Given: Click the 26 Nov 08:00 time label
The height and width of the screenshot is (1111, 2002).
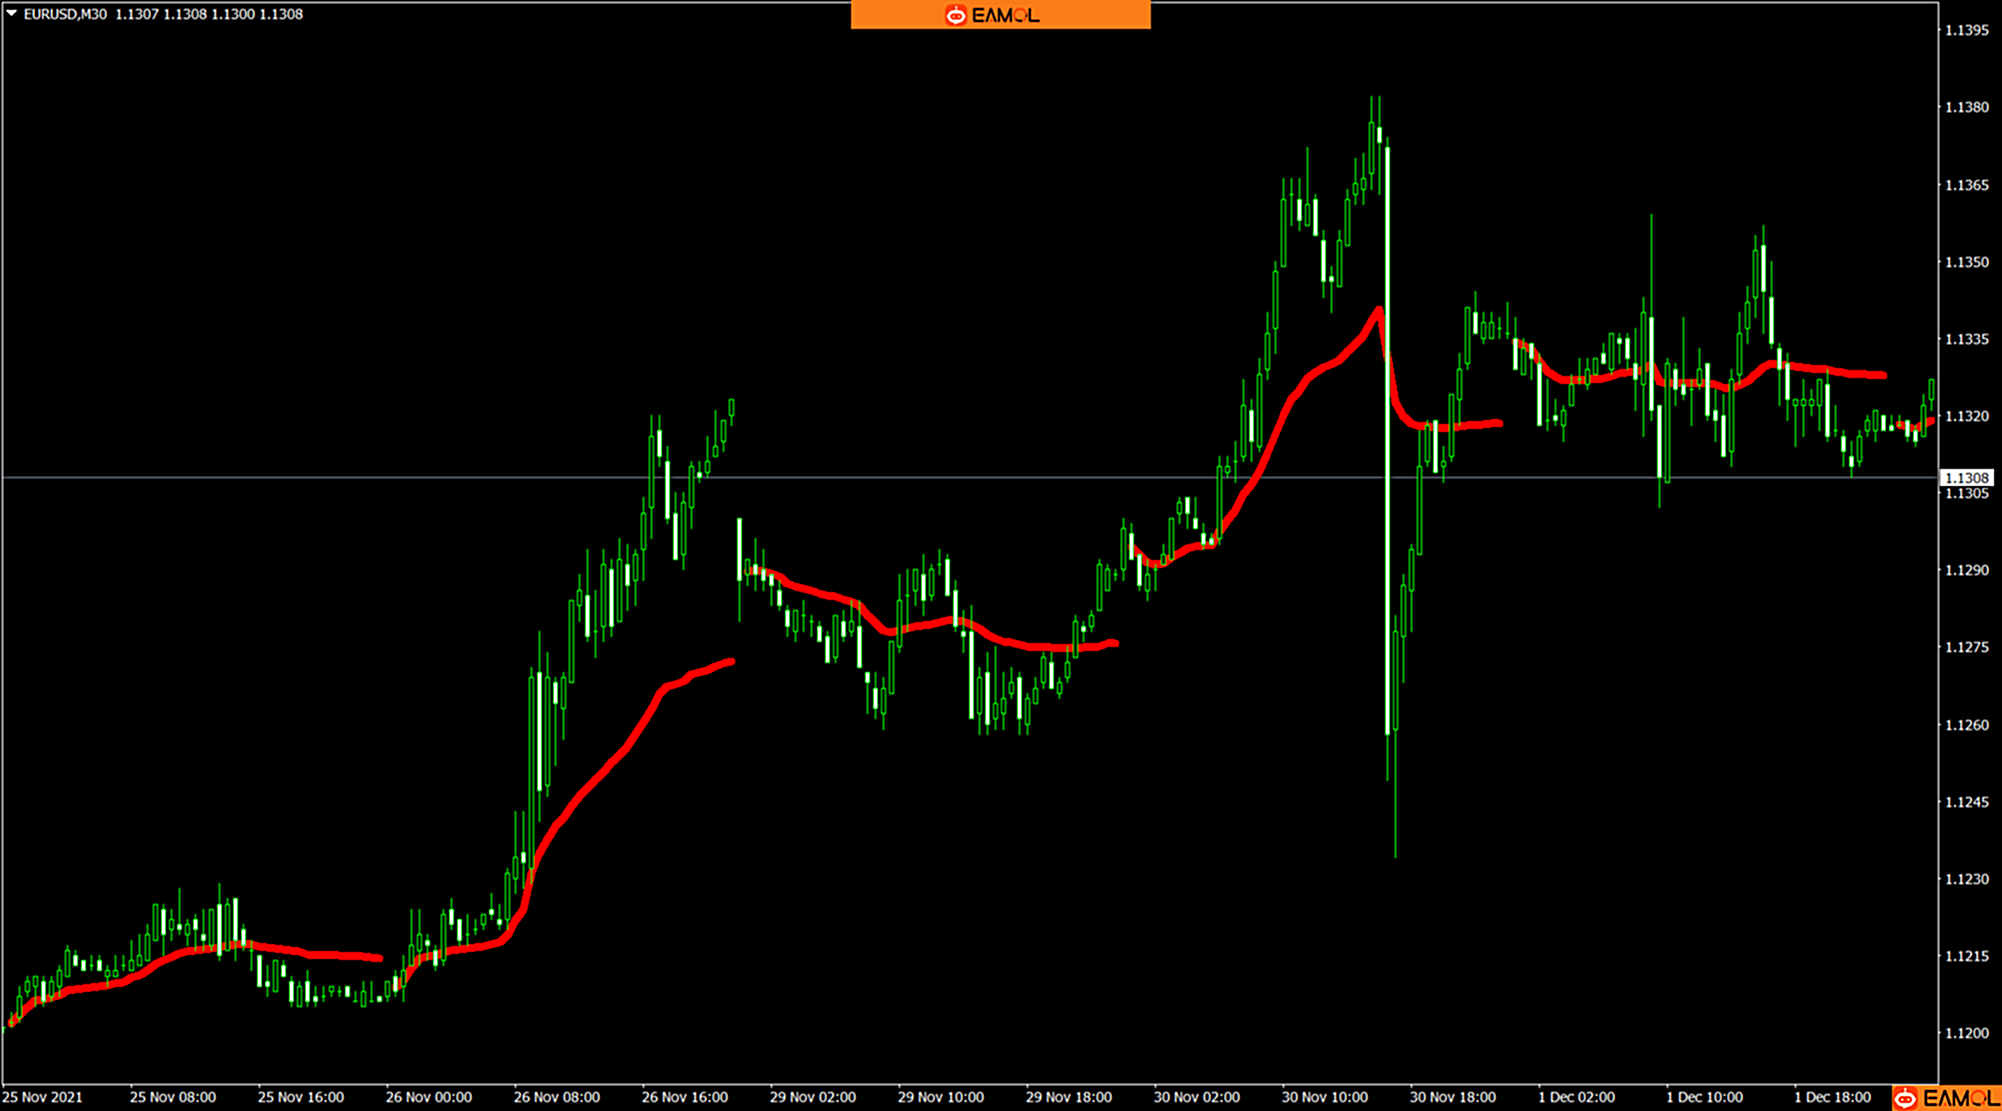Looking at the screenshot, I should coord(557,1097).
